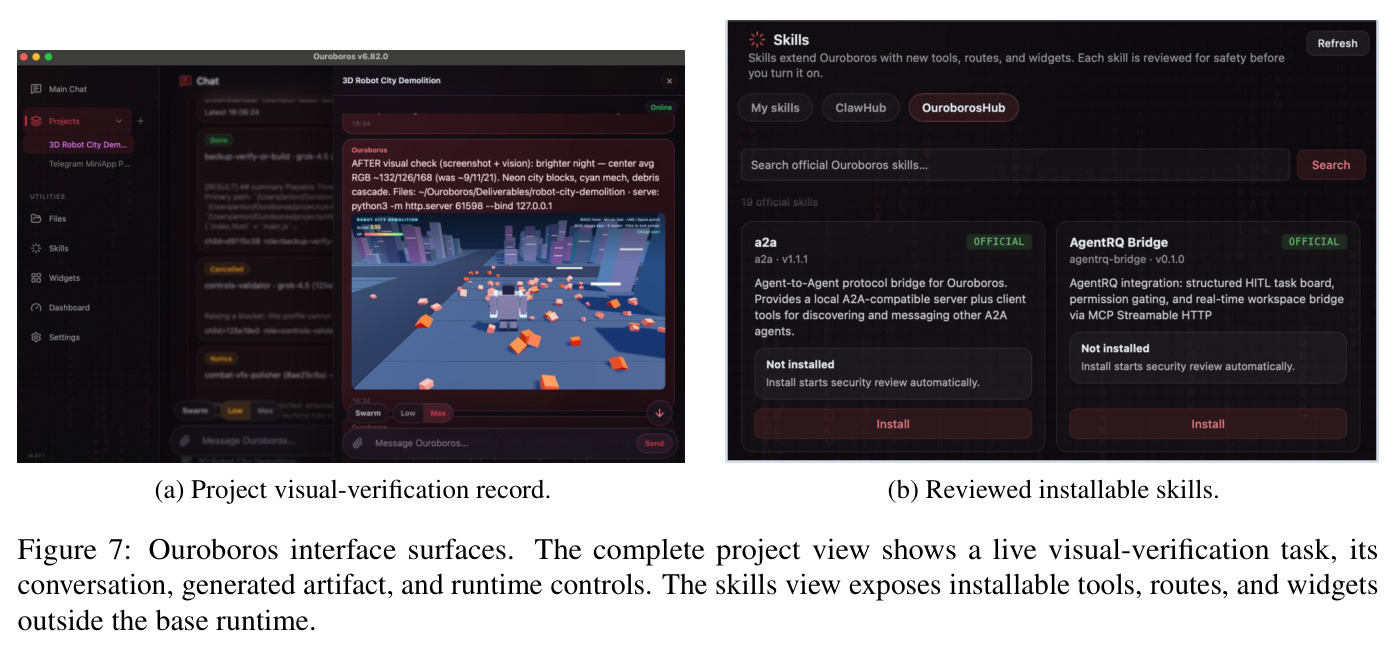The image size is (1394, 653).
Task: Install the a2a skill
Action: pos(893,424)
